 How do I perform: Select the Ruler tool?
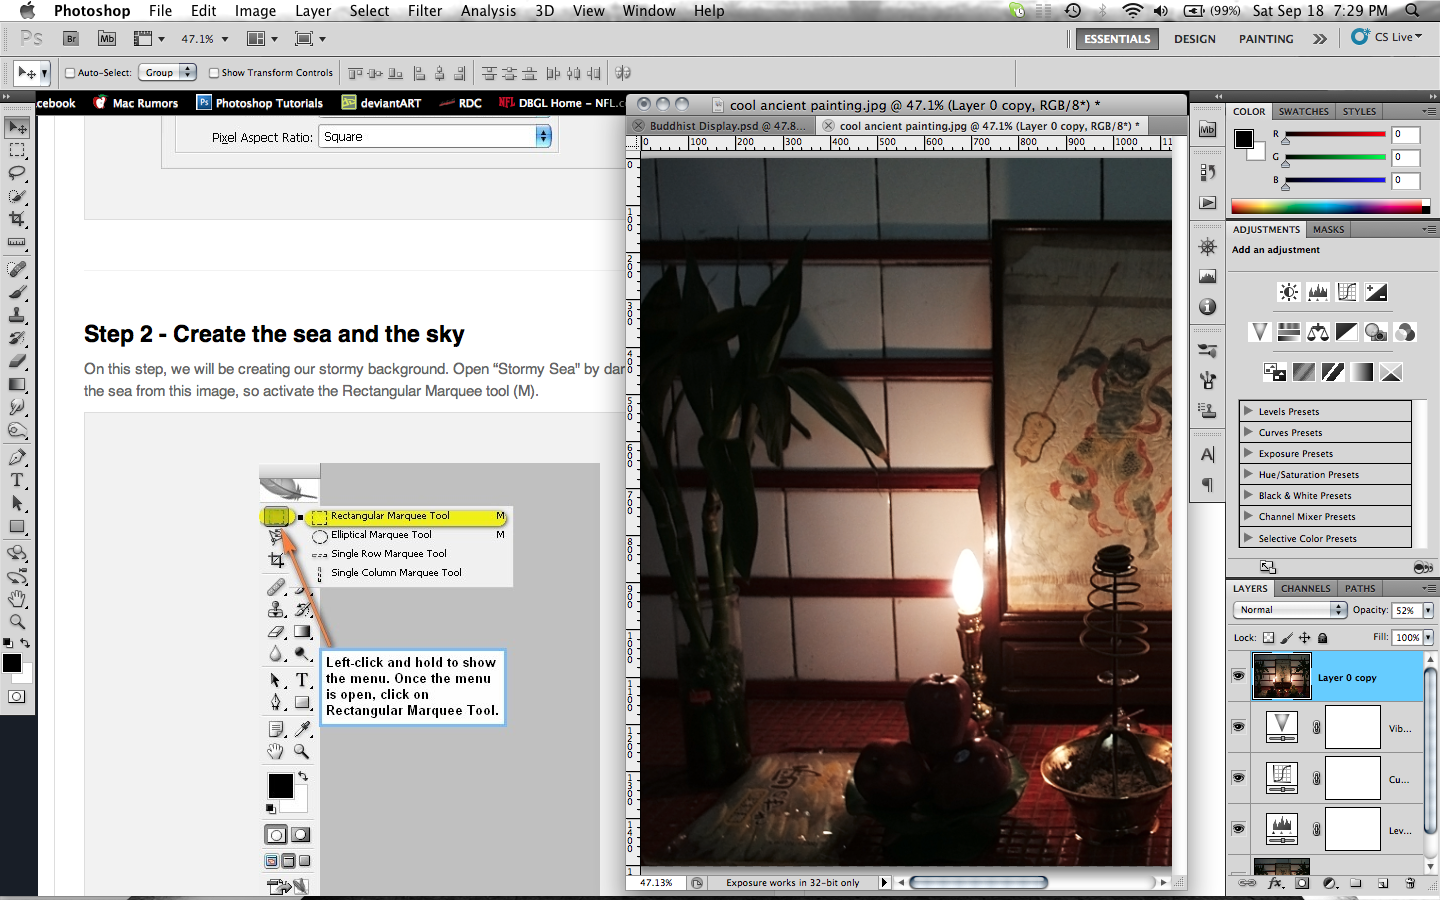(x=17, y=242)
